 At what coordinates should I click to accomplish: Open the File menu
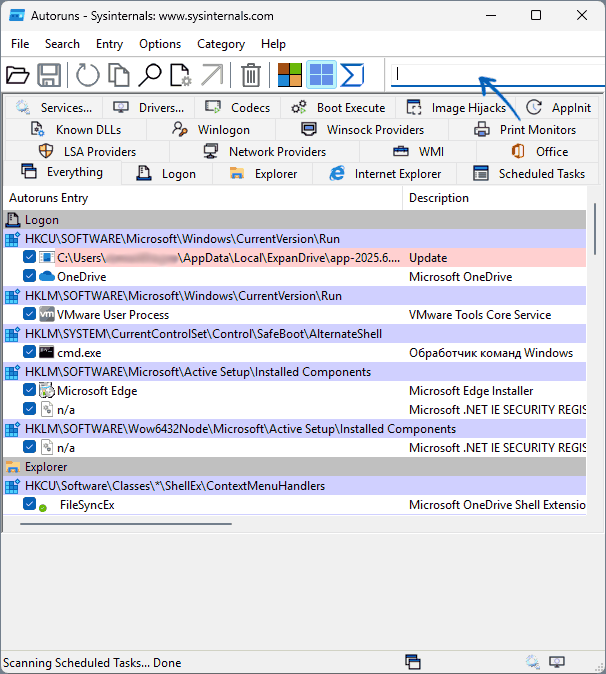coord(20,44)
